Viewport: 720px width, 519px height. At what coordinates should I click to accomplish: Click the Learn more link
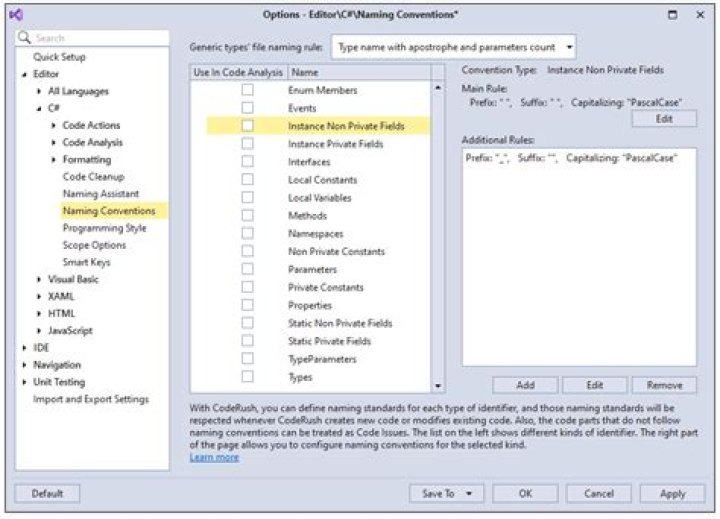click(214, 457)
